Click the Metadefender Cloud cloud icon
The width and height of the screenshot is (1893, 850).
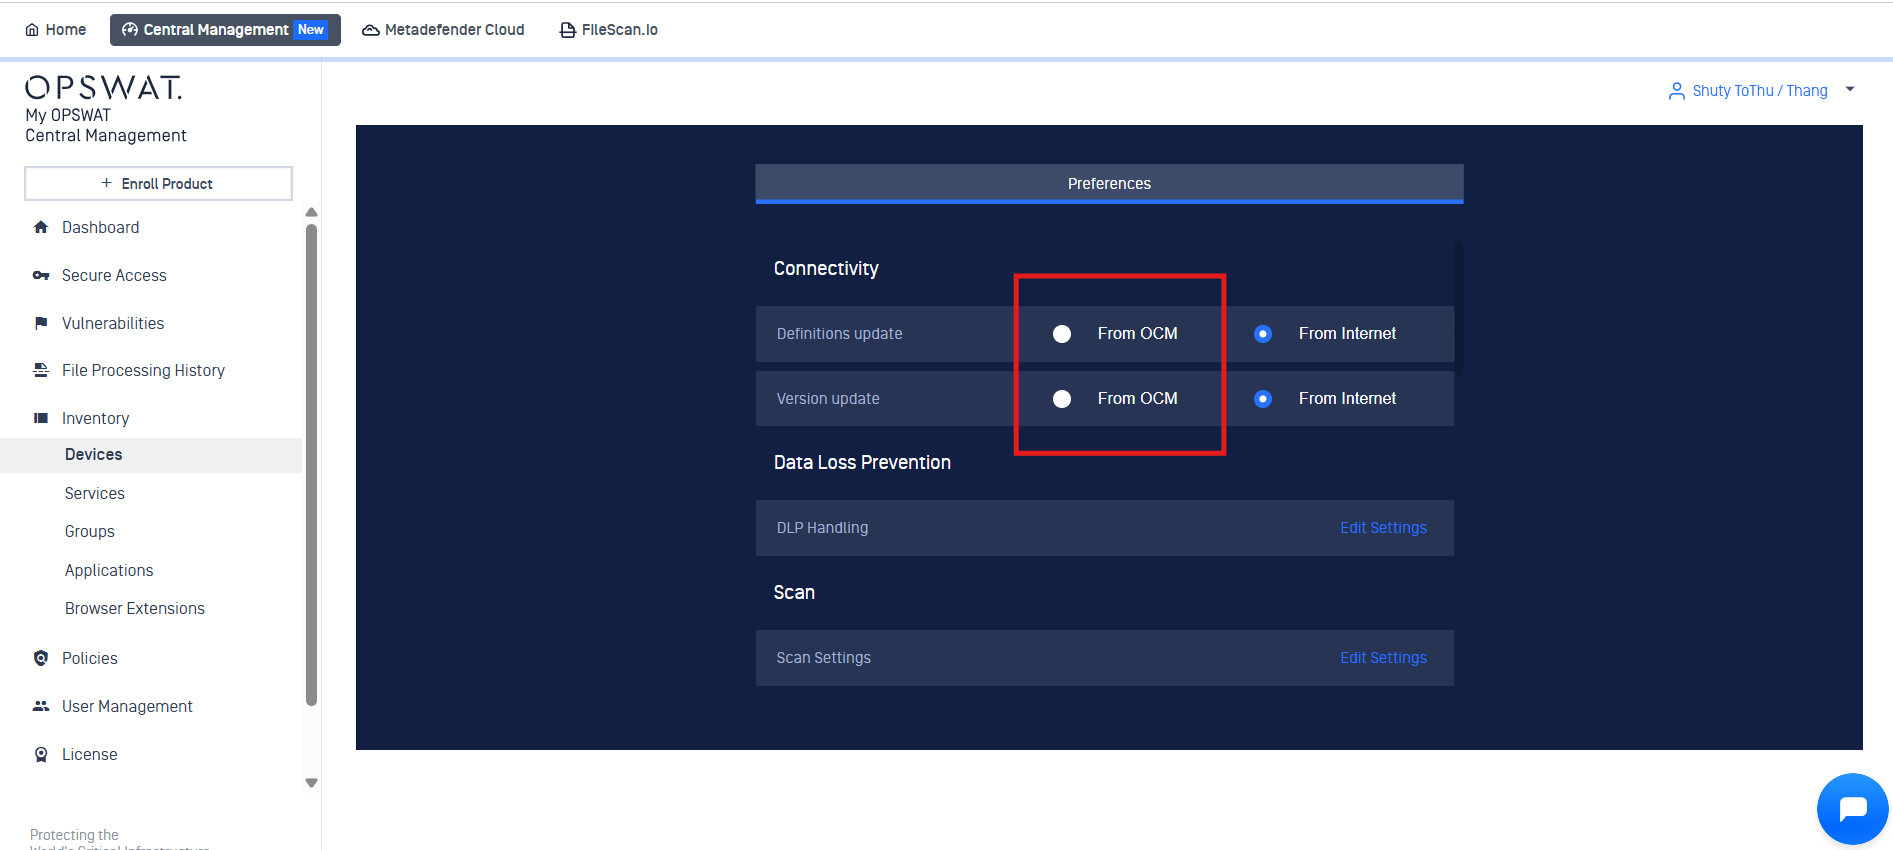pyautogui.click(x=371, y=30)
